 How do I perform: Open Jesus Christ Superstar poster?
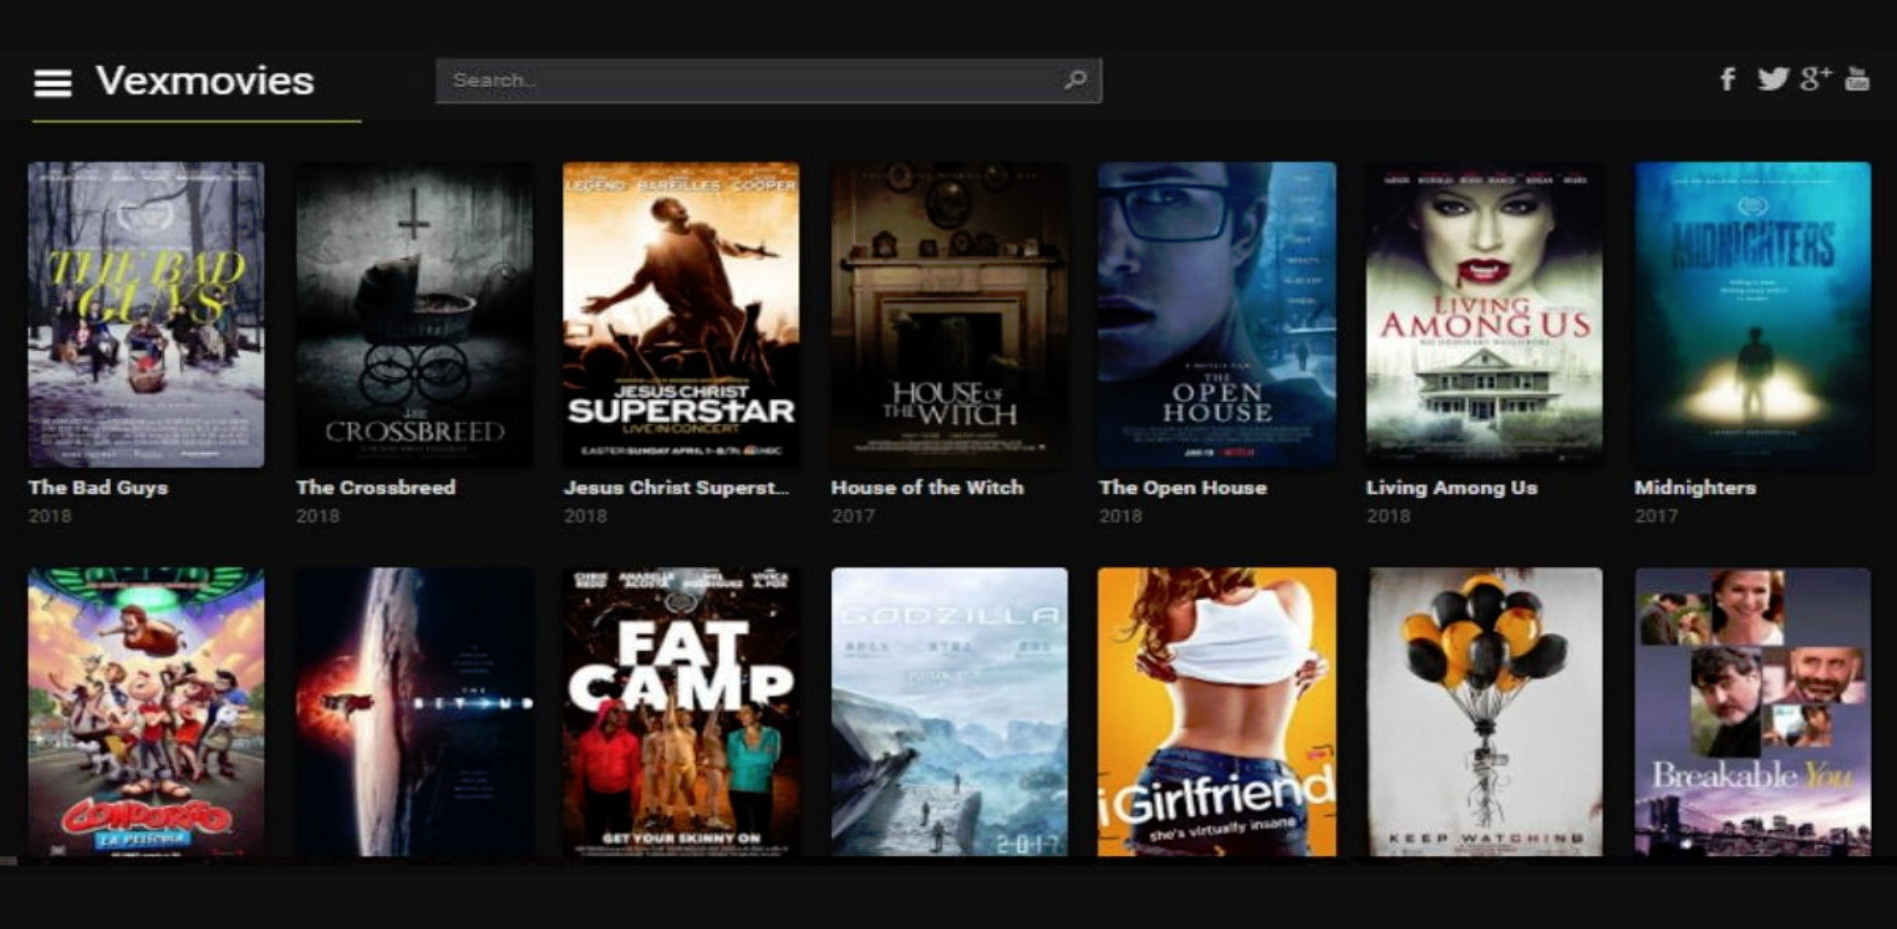[x=681, y=314]
